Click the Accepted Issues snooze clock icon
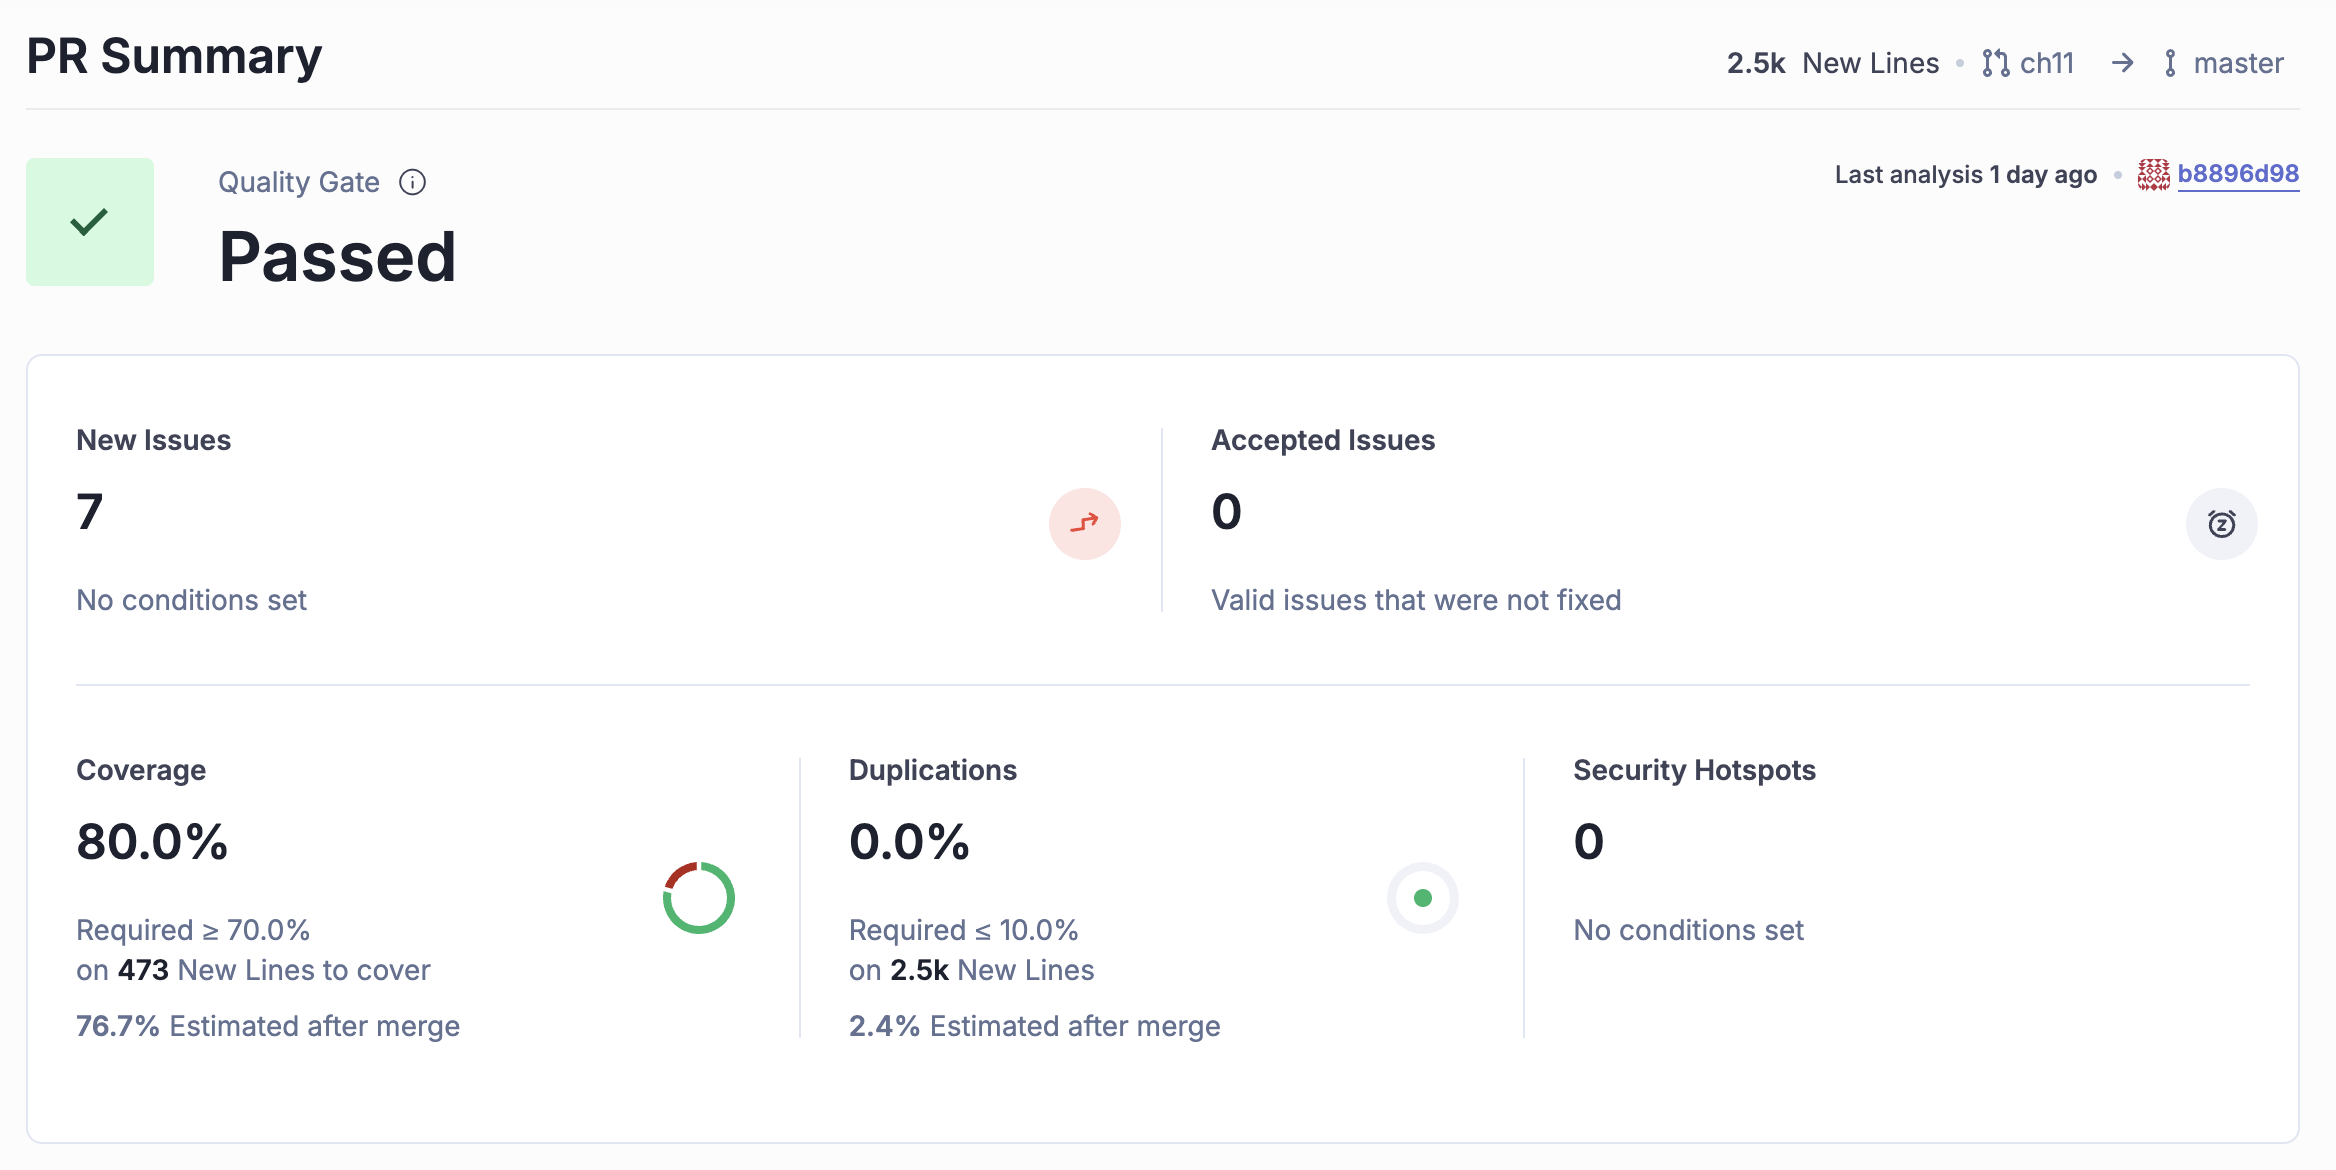2336x1170 pixels. point(2221,523)
